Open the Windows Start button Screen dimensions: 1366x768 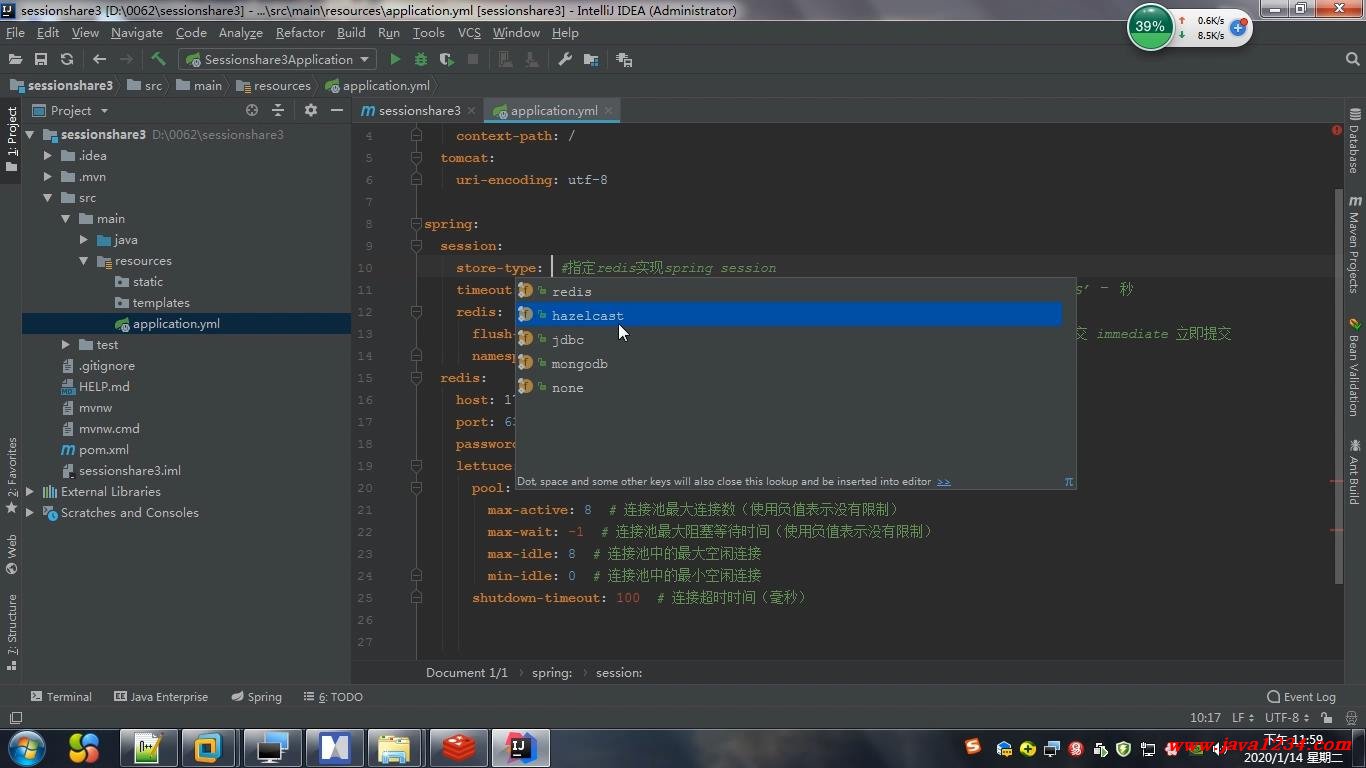(x=26, y=748)
